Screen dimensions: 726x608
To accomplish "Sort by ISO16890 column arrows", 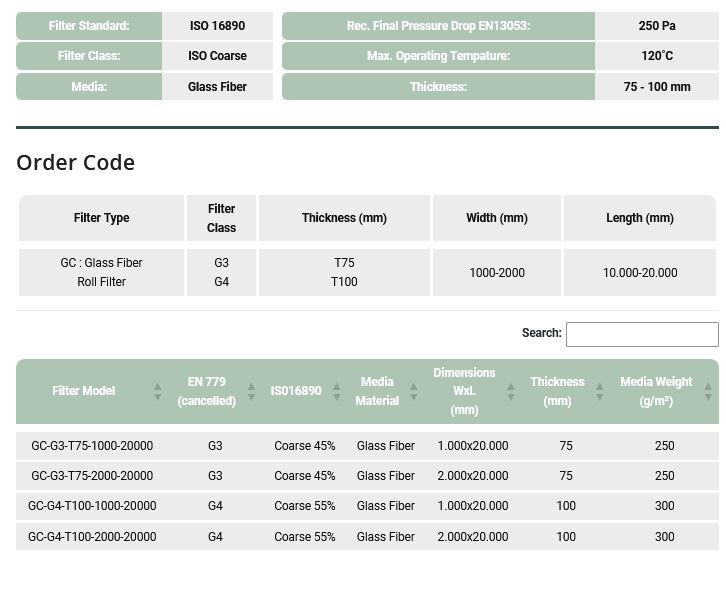I will (x=336, y=391).
